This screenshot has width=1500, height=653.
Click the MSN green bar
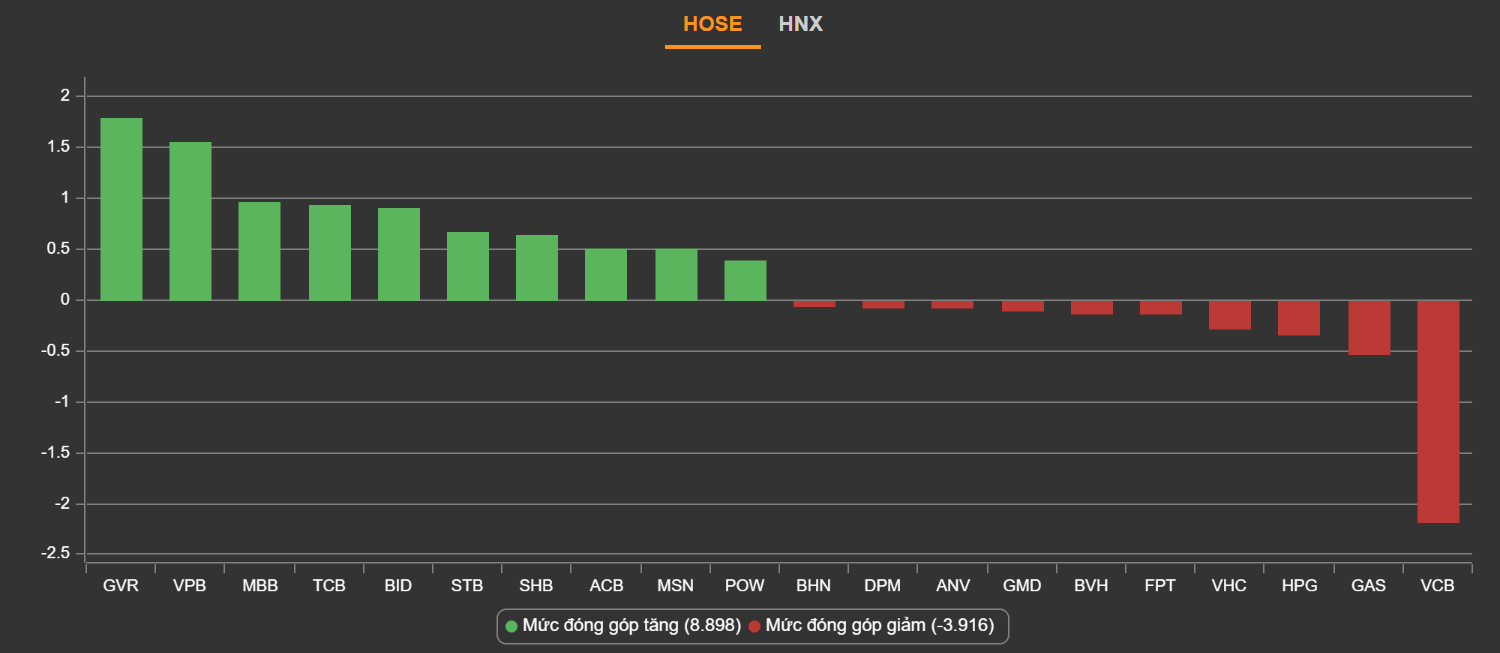(676, 274)
